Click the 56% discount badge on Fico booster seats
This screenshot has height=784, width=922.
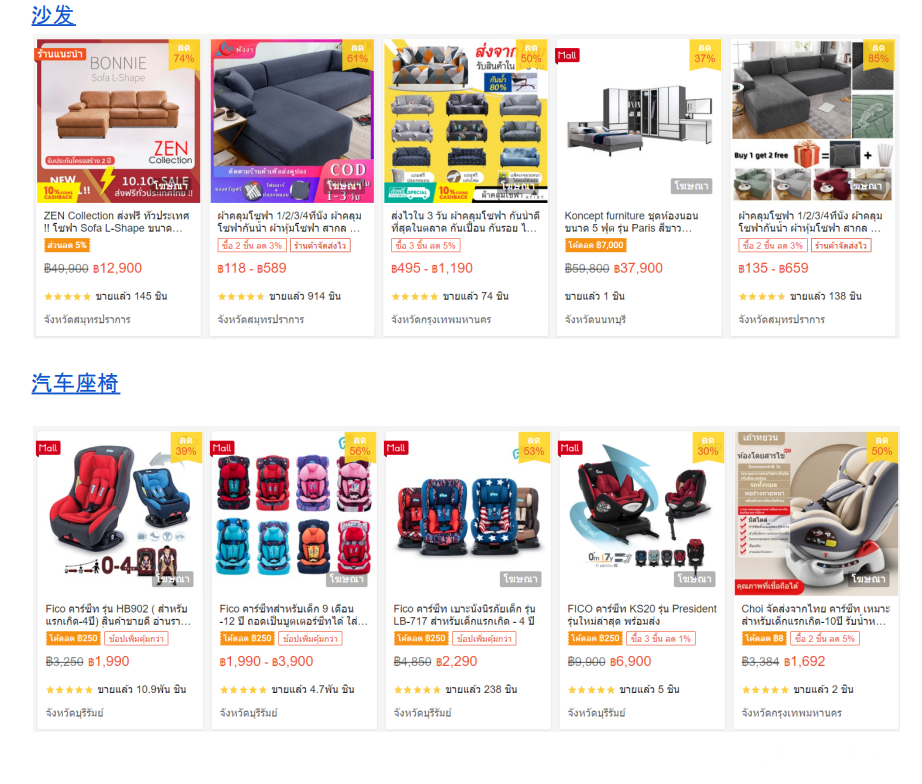(360, 447)
